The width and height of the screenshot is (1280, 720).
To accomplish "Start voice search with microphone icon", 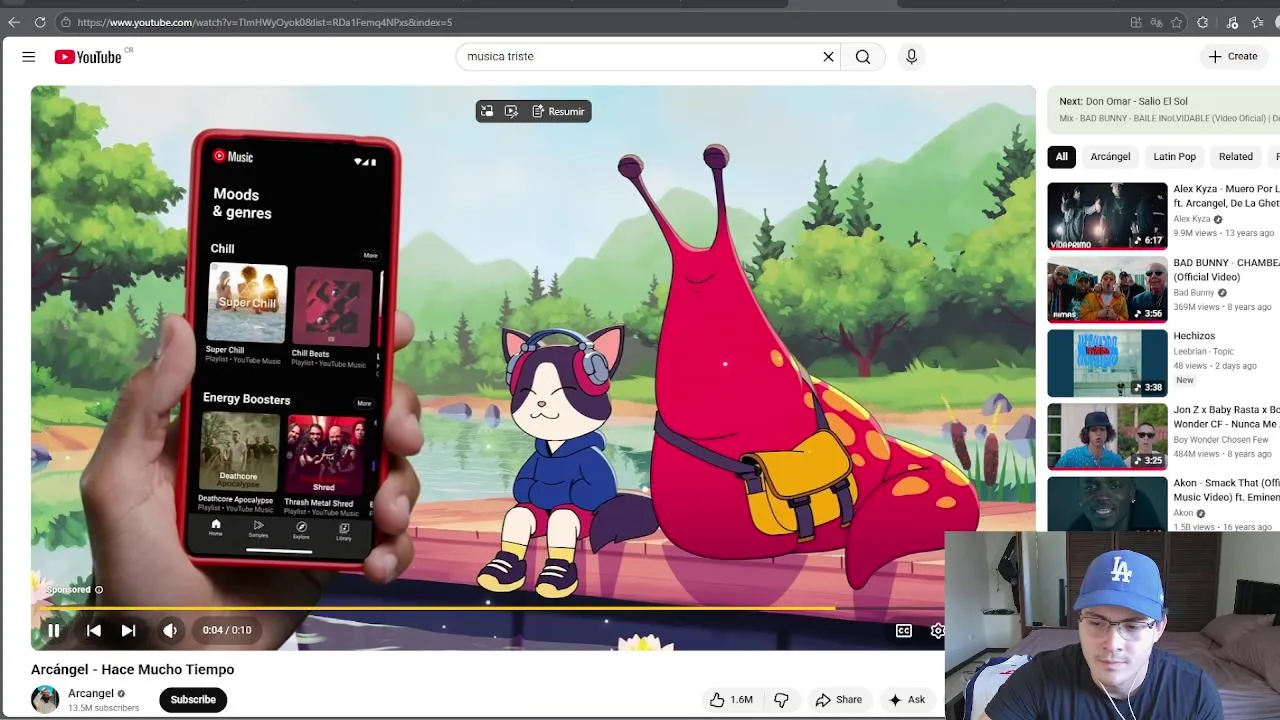I will 911,57.
